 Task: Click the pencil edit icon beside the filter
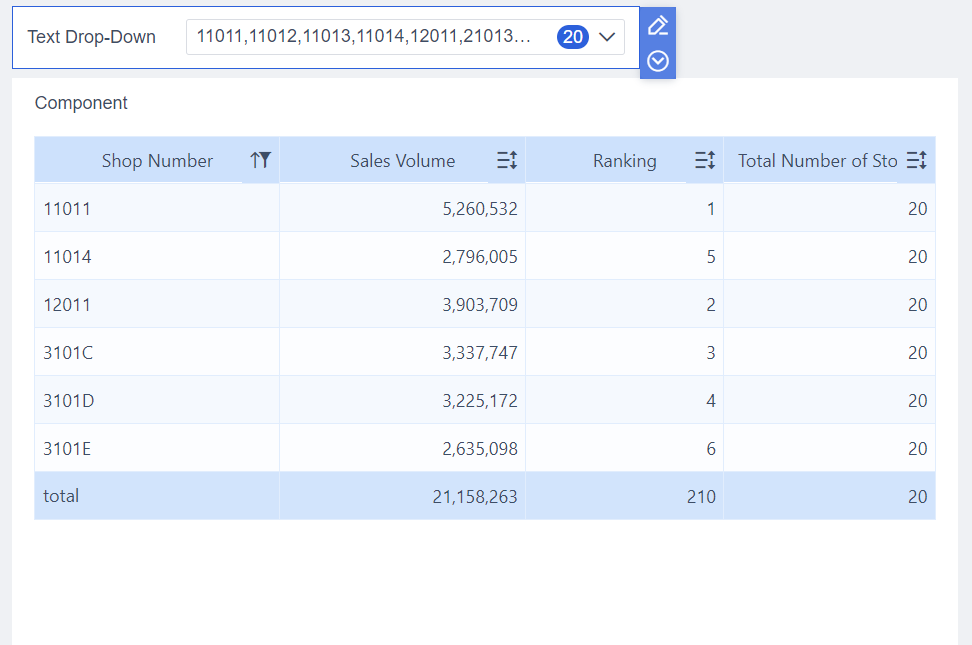[657, 24]
